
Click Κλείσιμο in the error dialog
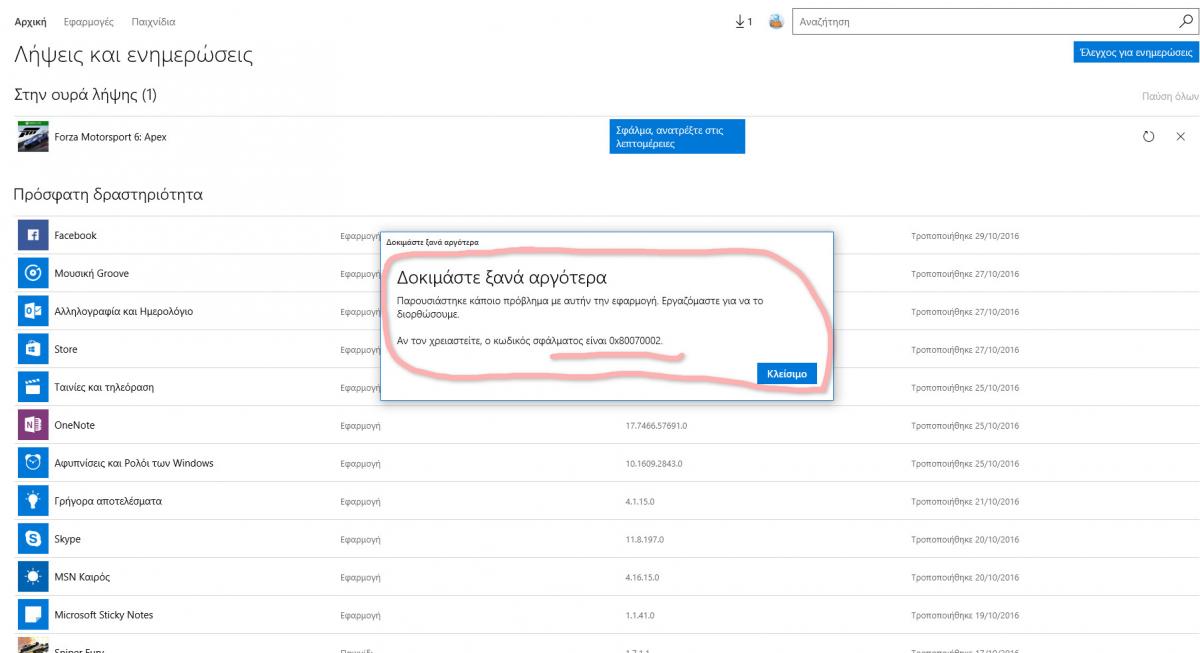click(787, 373)
